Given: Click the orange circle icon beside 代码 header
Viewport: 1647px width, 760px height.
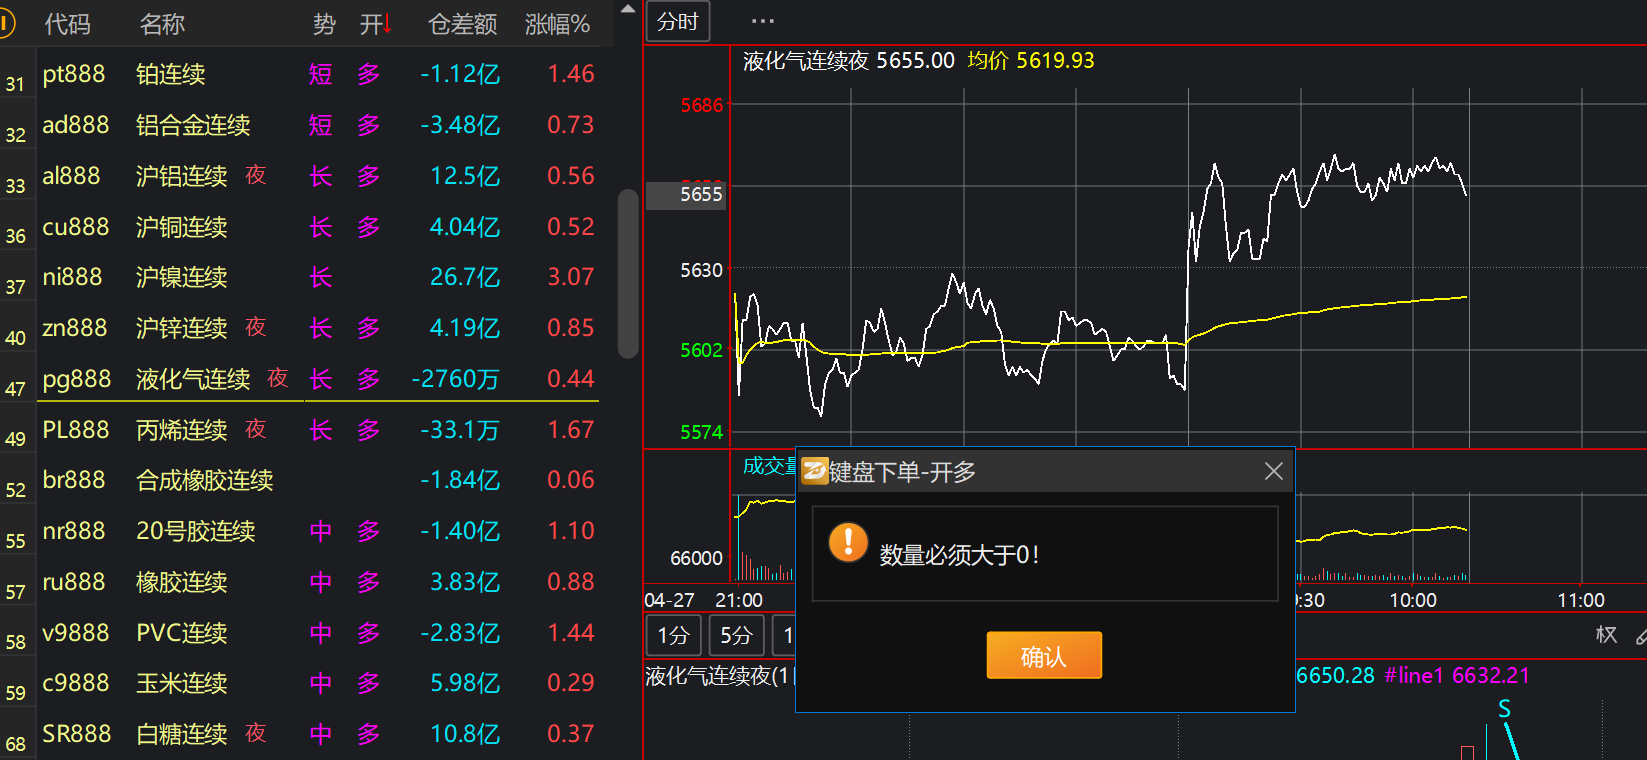Looking at the screenshot, I should click(x=6, y=23).
